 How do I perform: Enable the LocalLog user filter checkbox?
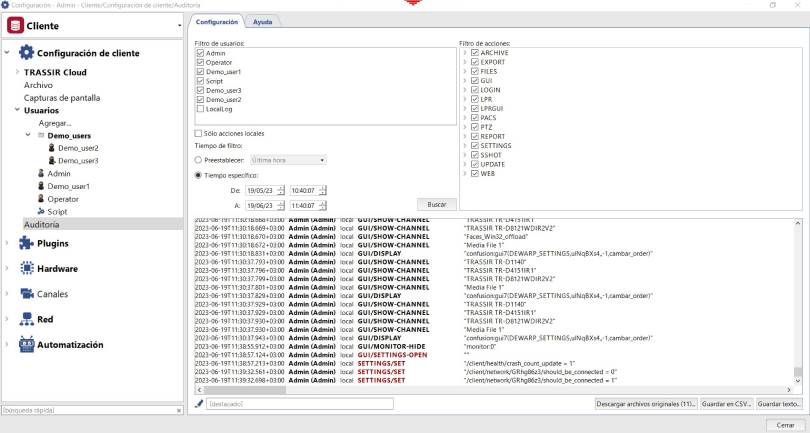coord(200,109)
